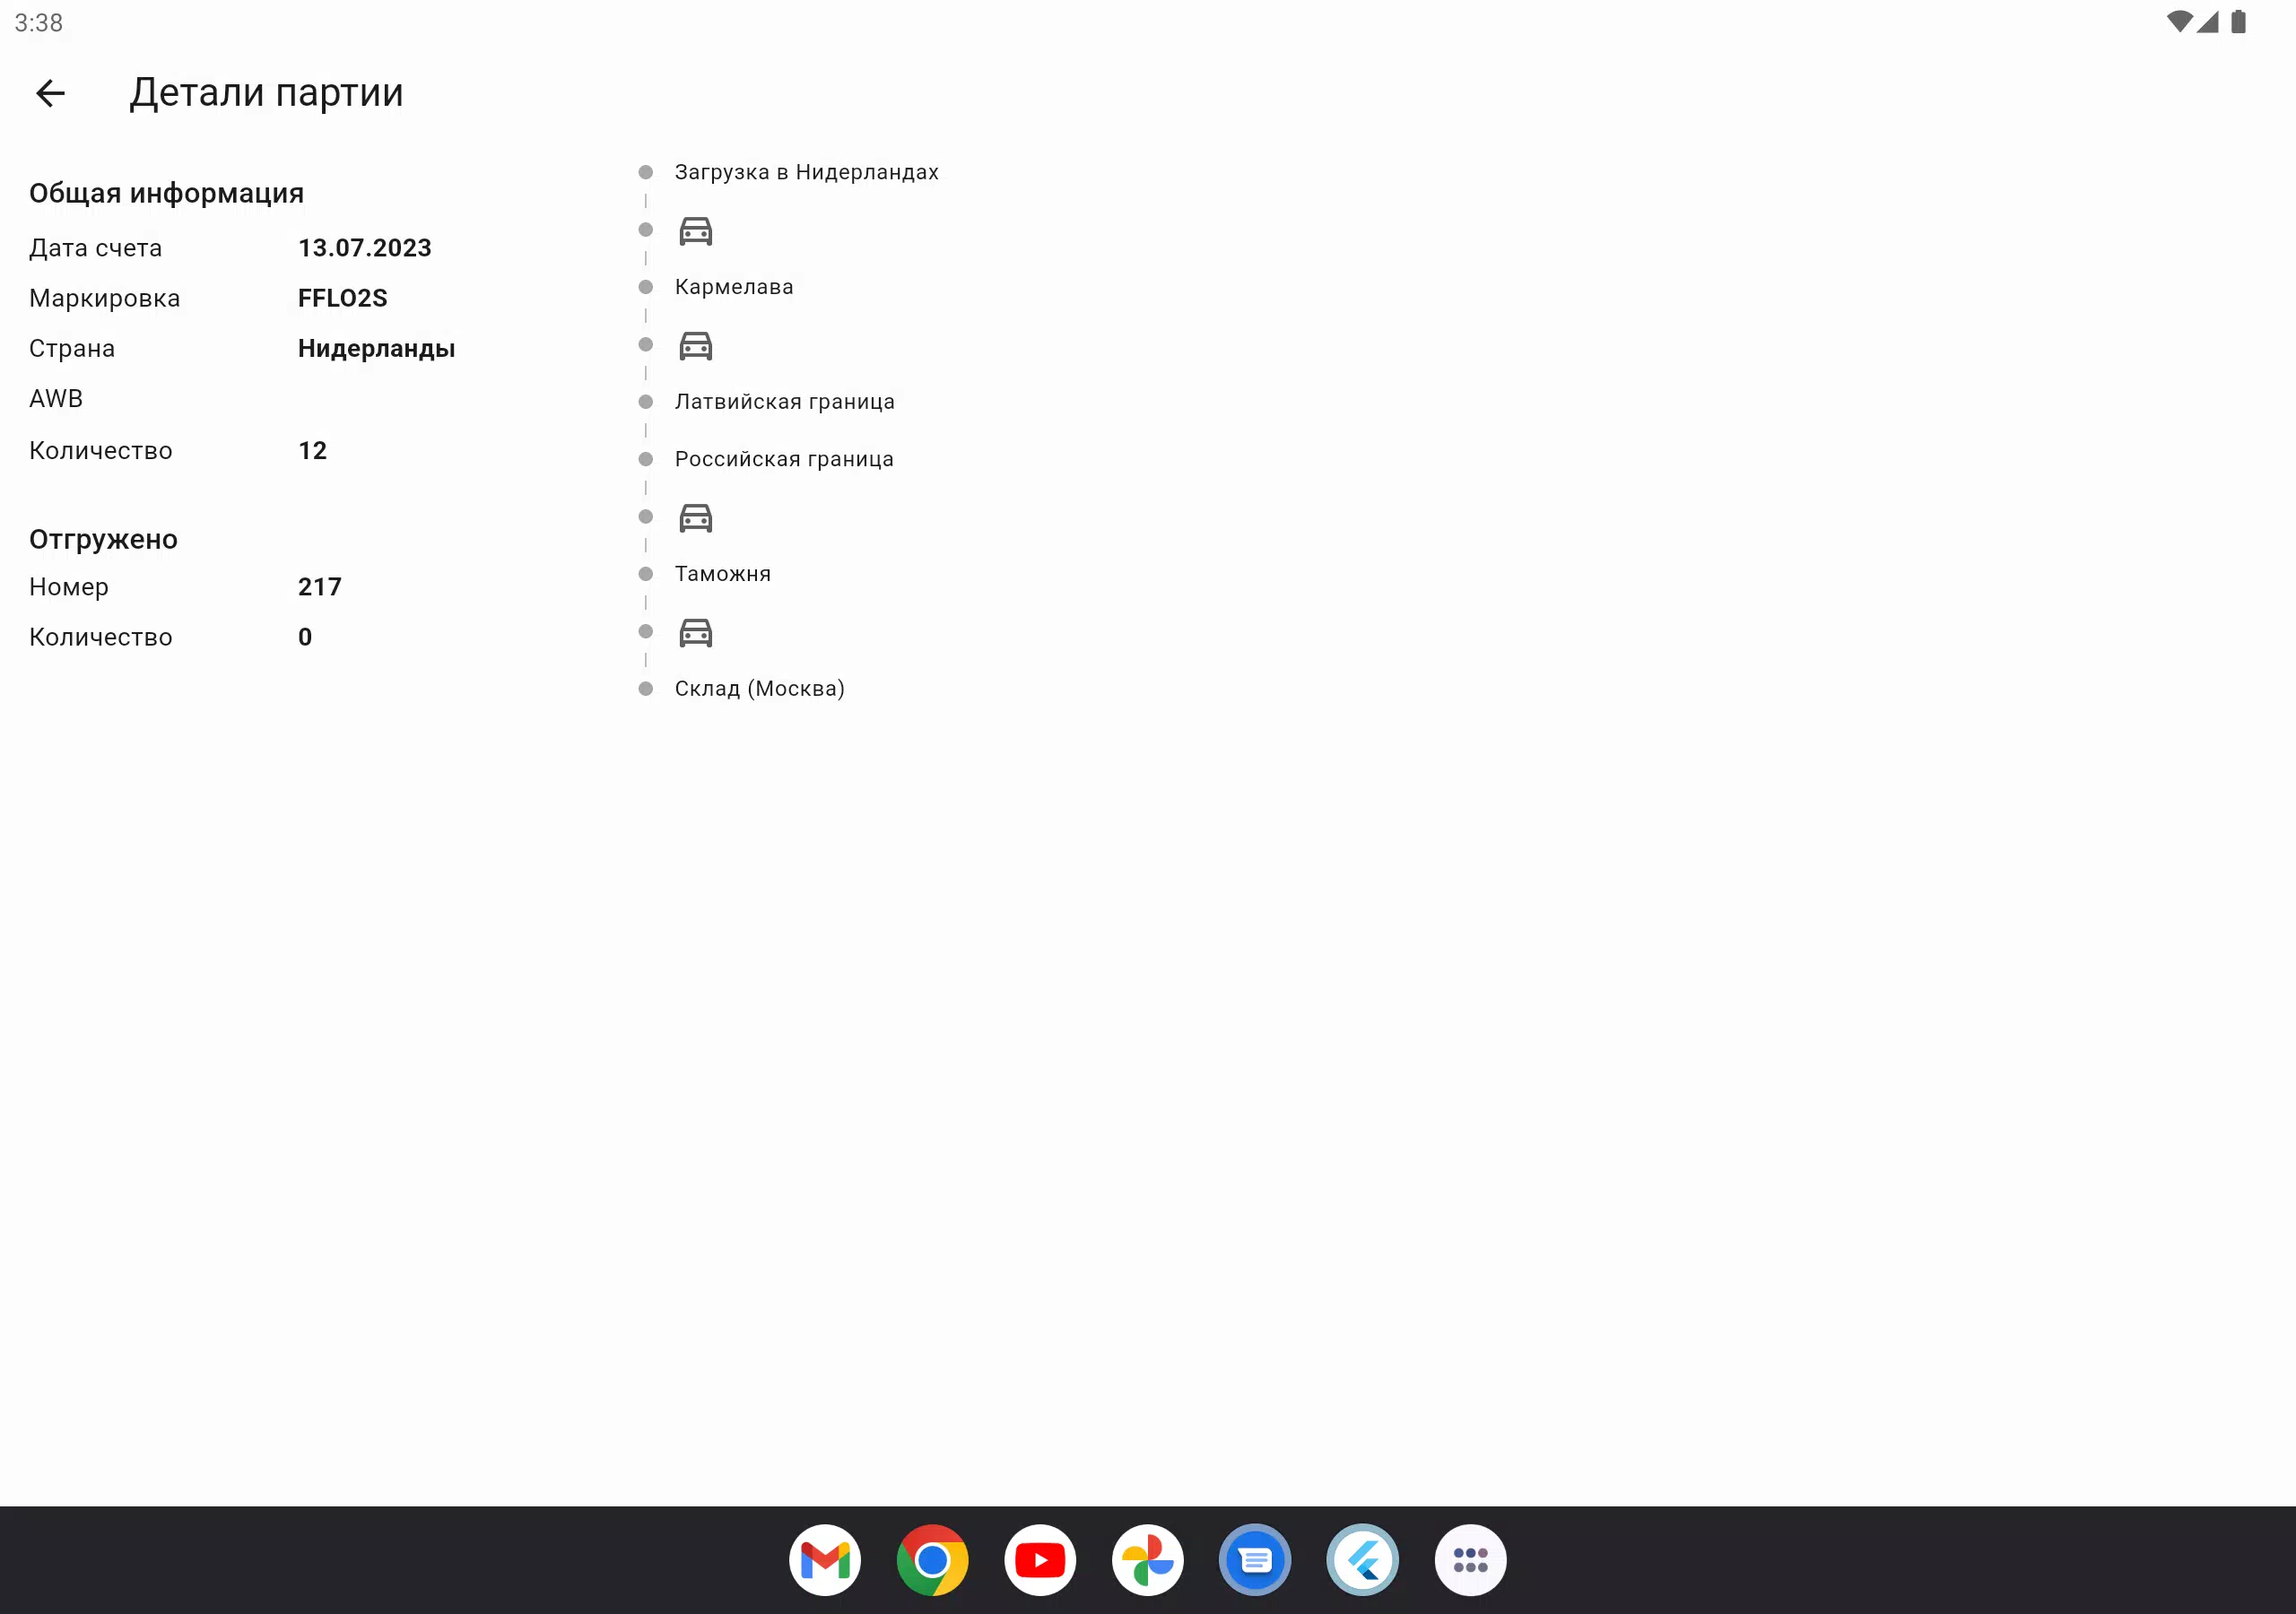Click the AWB label

point(56,399)
